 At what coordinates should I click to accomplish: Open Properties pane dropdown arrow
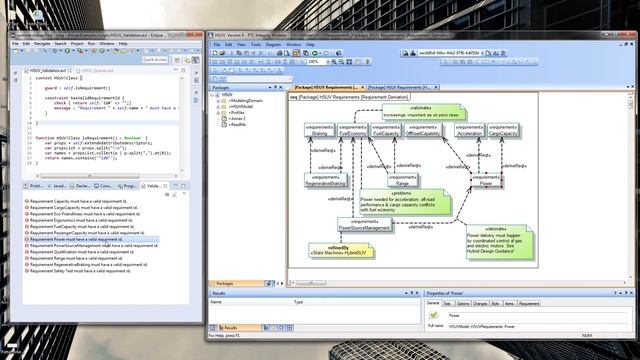pos(620,293)
